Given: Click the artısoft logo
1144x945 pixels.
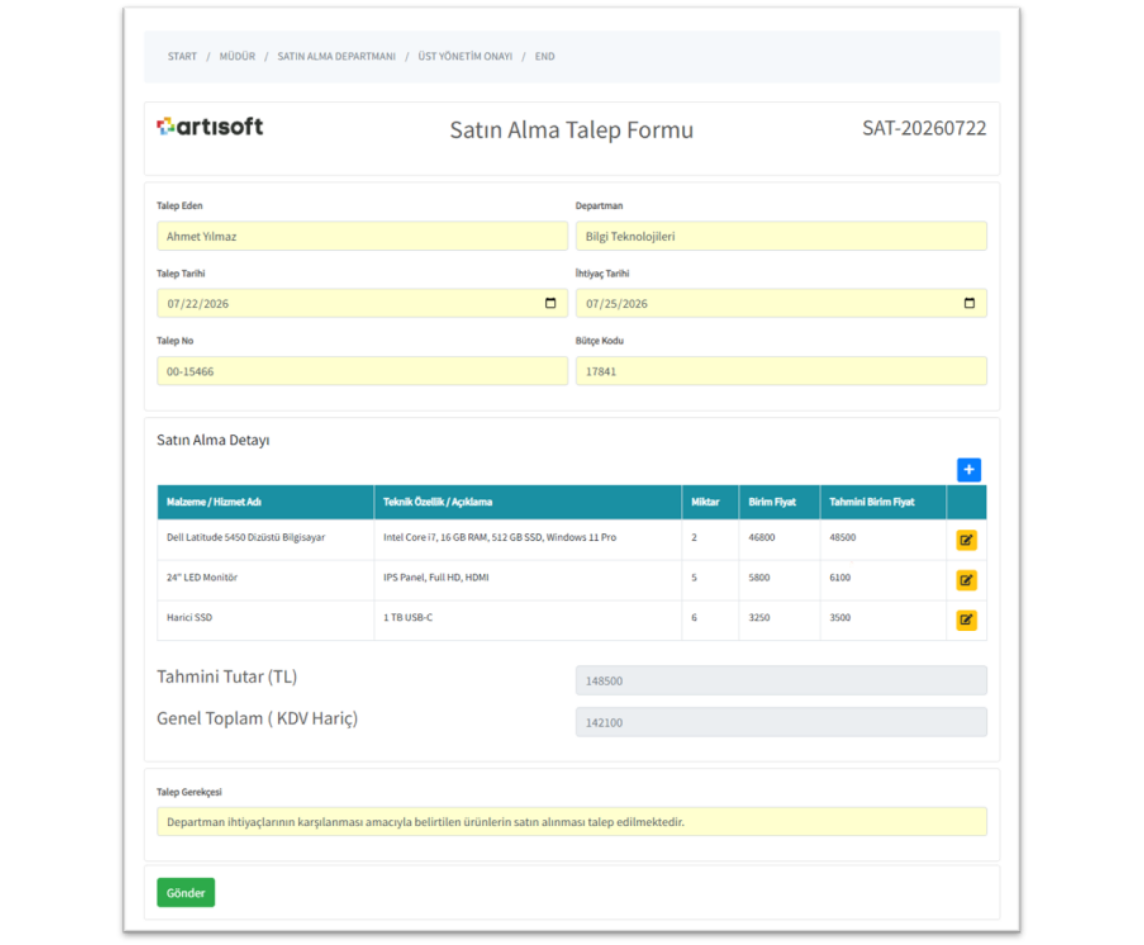Looking at the screenshot, I should point(210,127).
